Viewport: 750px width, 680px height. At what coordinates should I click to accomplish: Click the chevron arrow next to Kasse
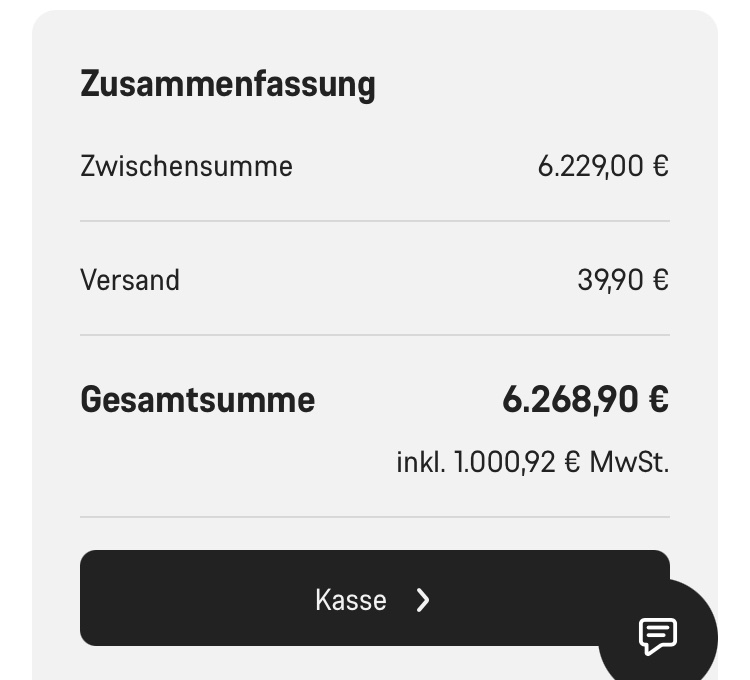423,600
